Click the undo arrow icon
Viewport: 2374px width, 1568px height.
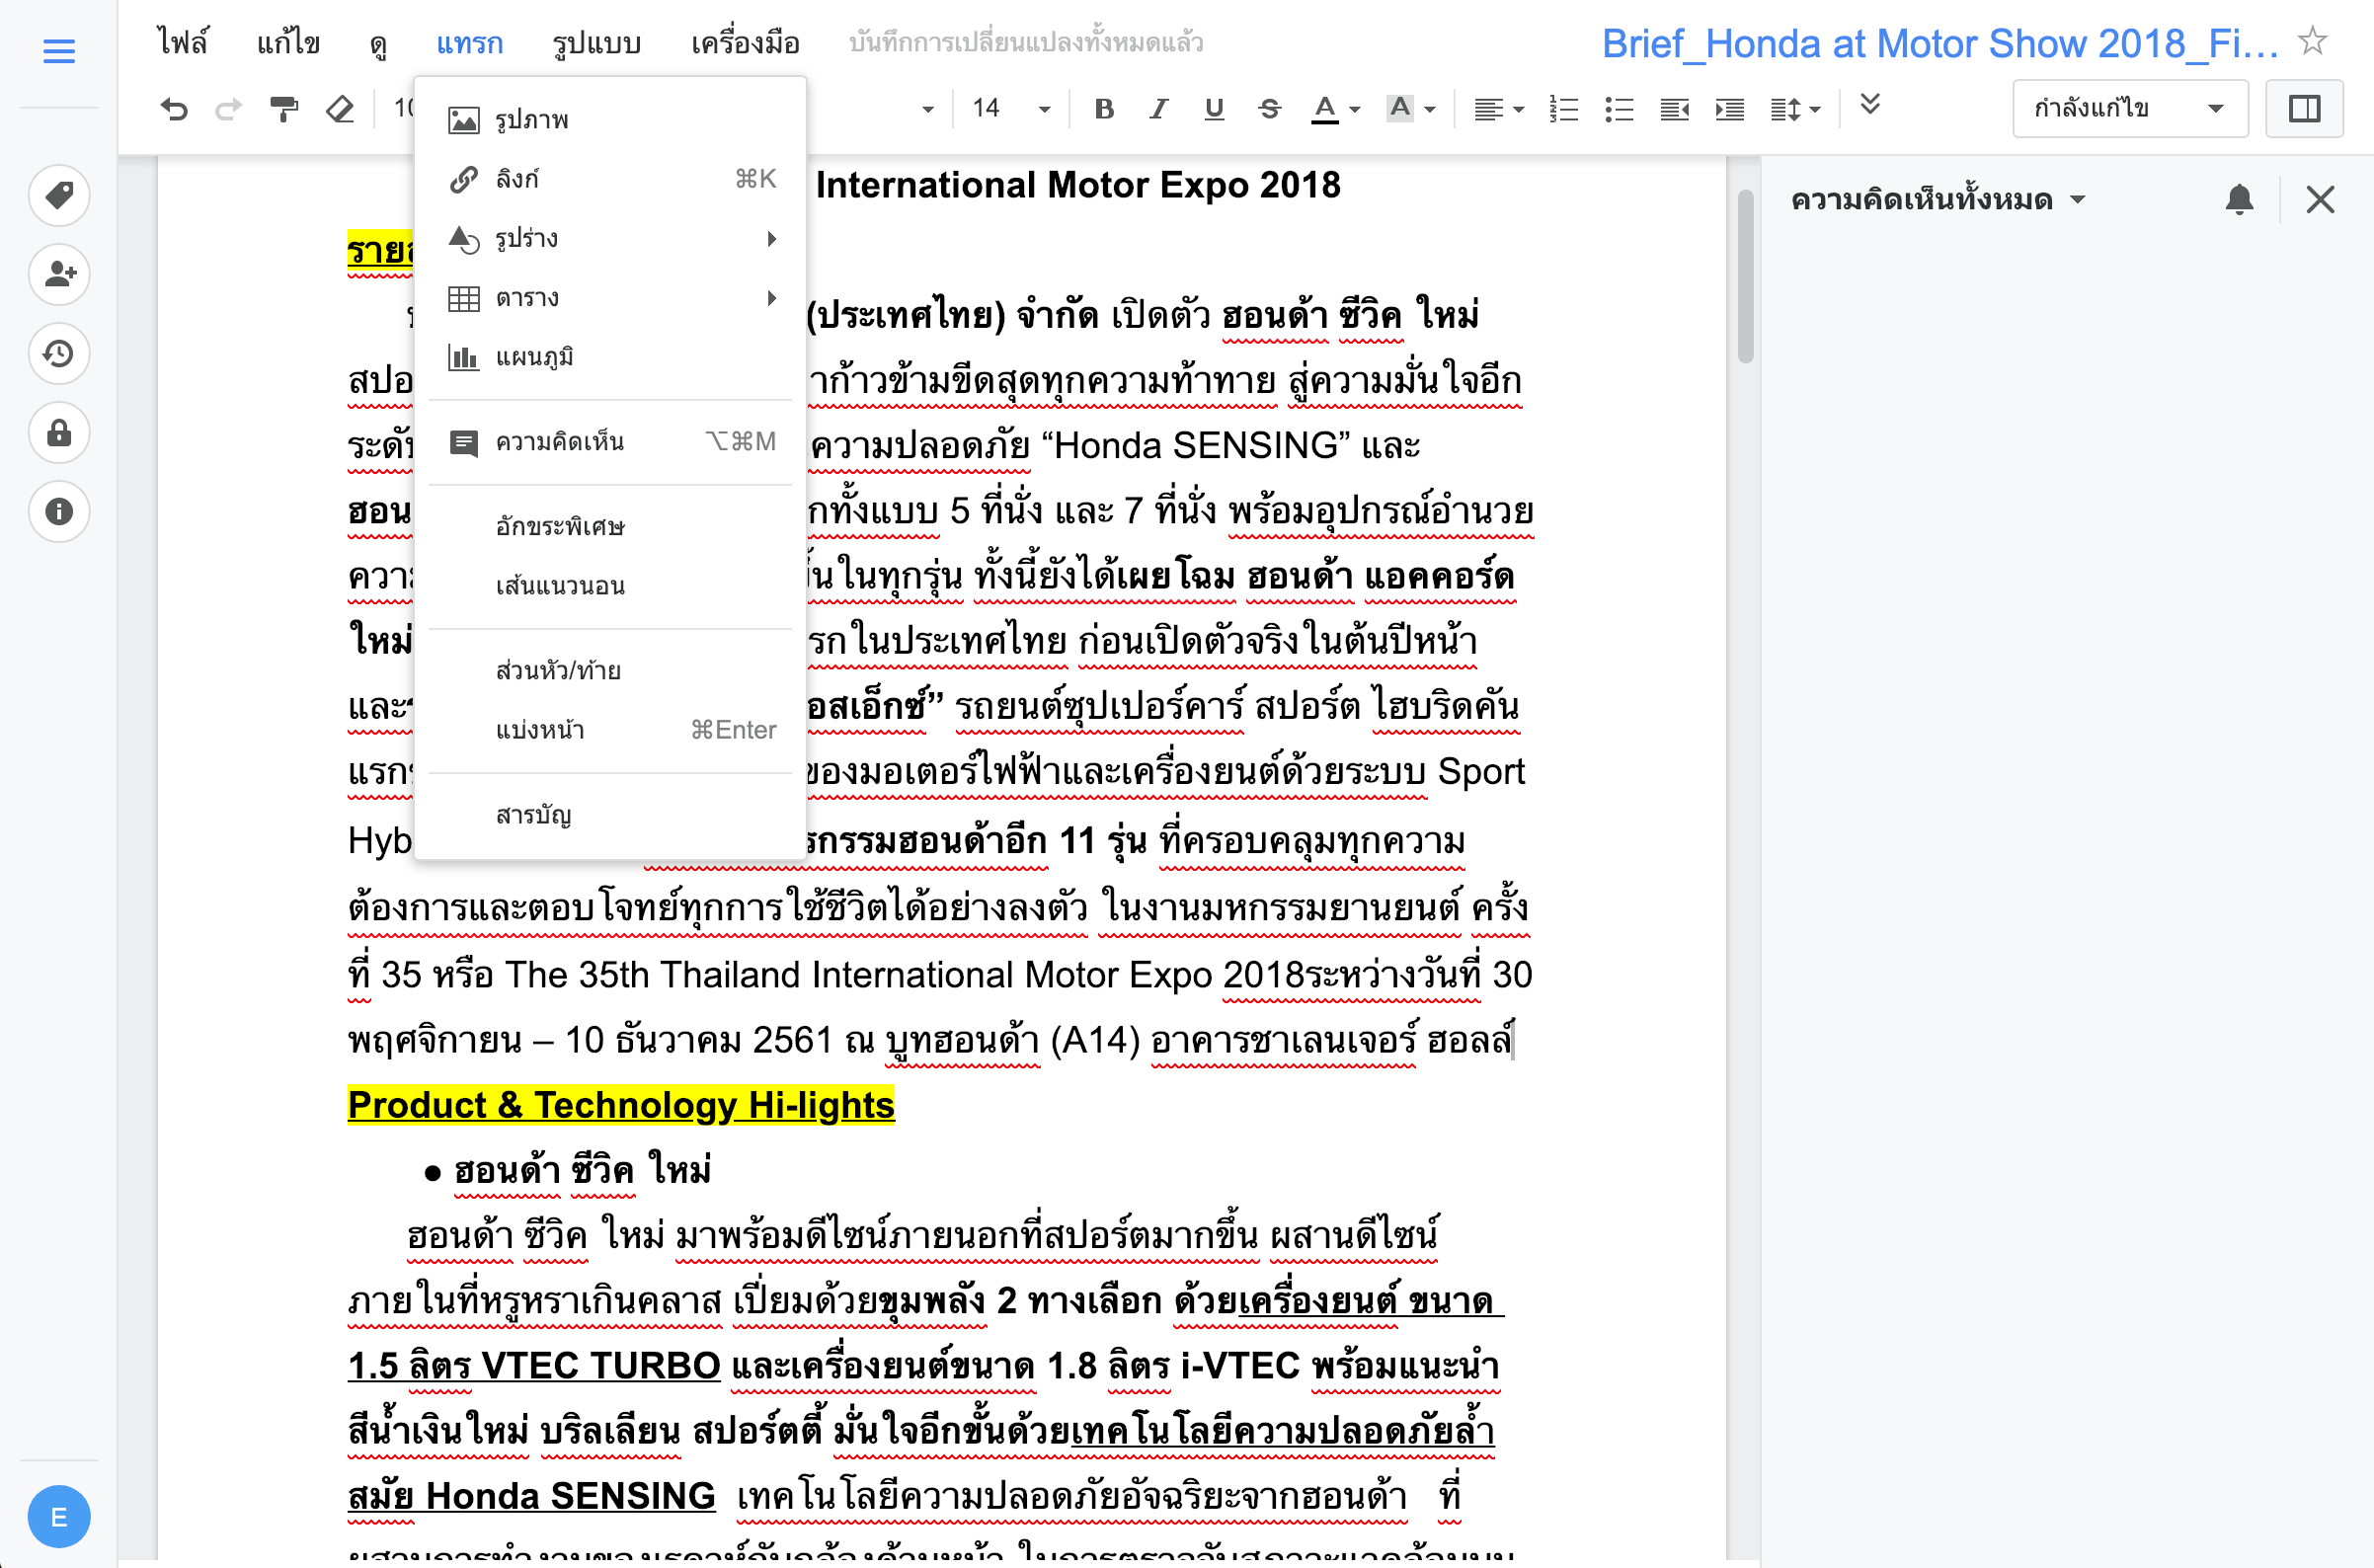[174, 109]
